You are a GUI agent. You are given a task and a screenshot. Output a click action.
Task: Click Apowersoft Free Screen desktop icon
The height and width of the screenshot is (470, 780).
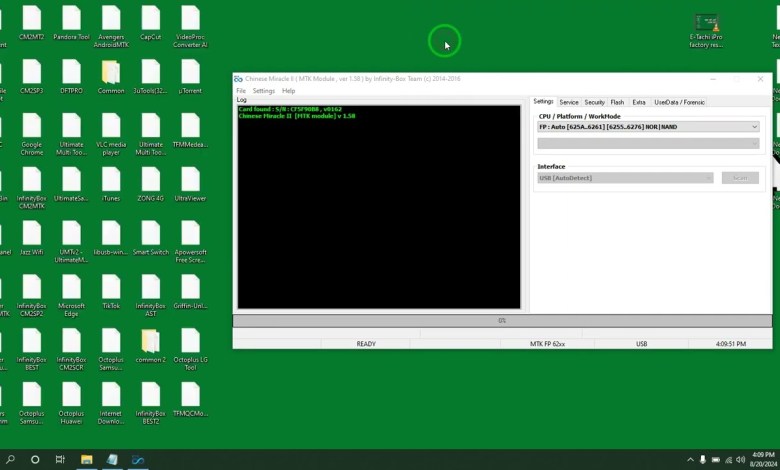(191, 242)
